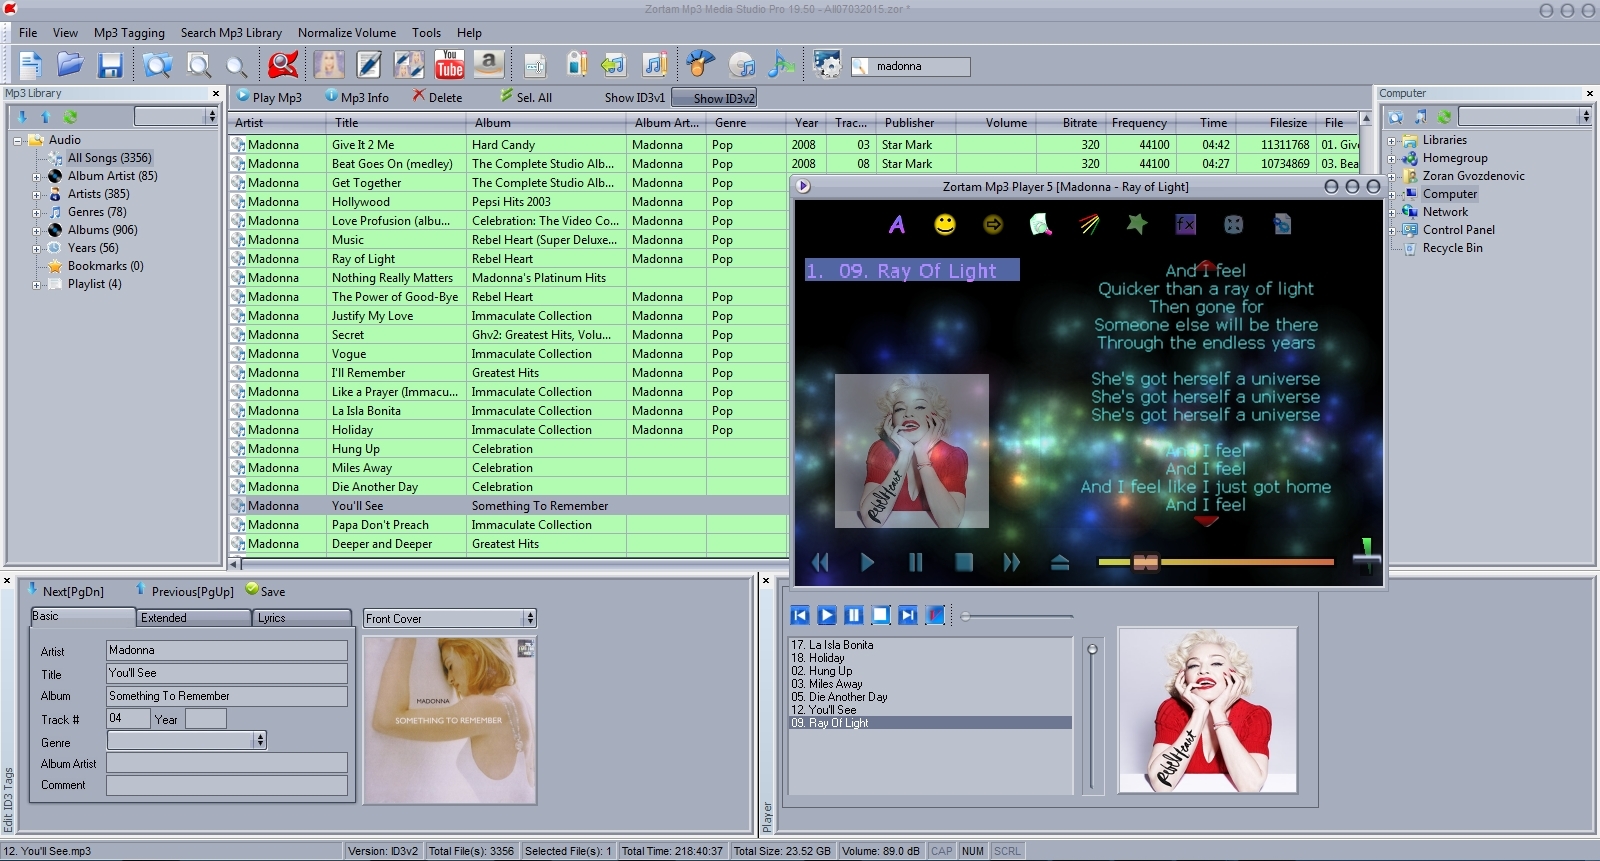
Task: Open the Tools menu
Action: [x=426, y=33]
